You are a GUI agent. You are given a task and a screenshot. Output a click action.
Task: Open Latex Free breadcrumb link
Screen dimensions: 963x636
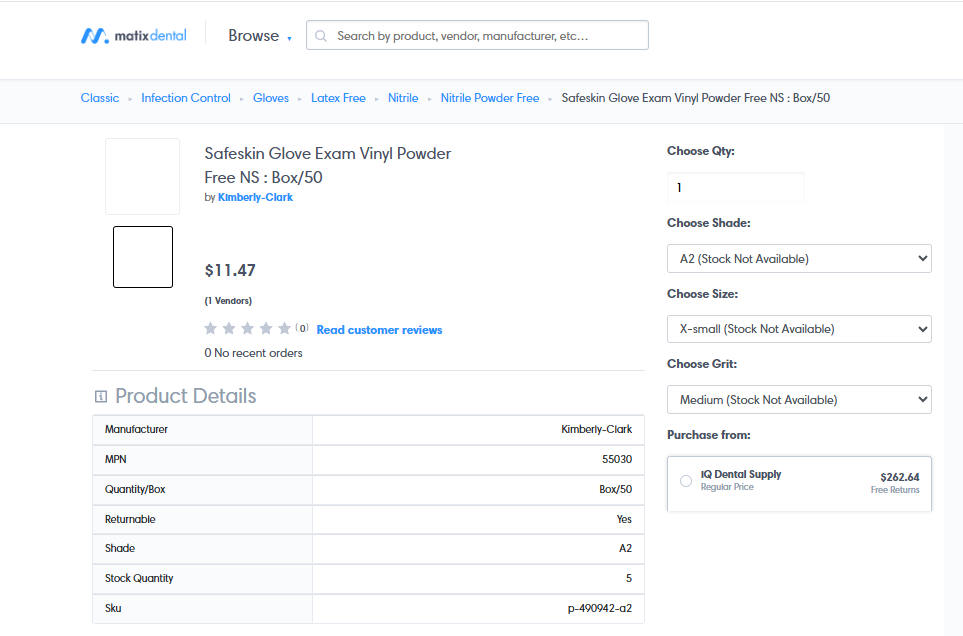338,98
